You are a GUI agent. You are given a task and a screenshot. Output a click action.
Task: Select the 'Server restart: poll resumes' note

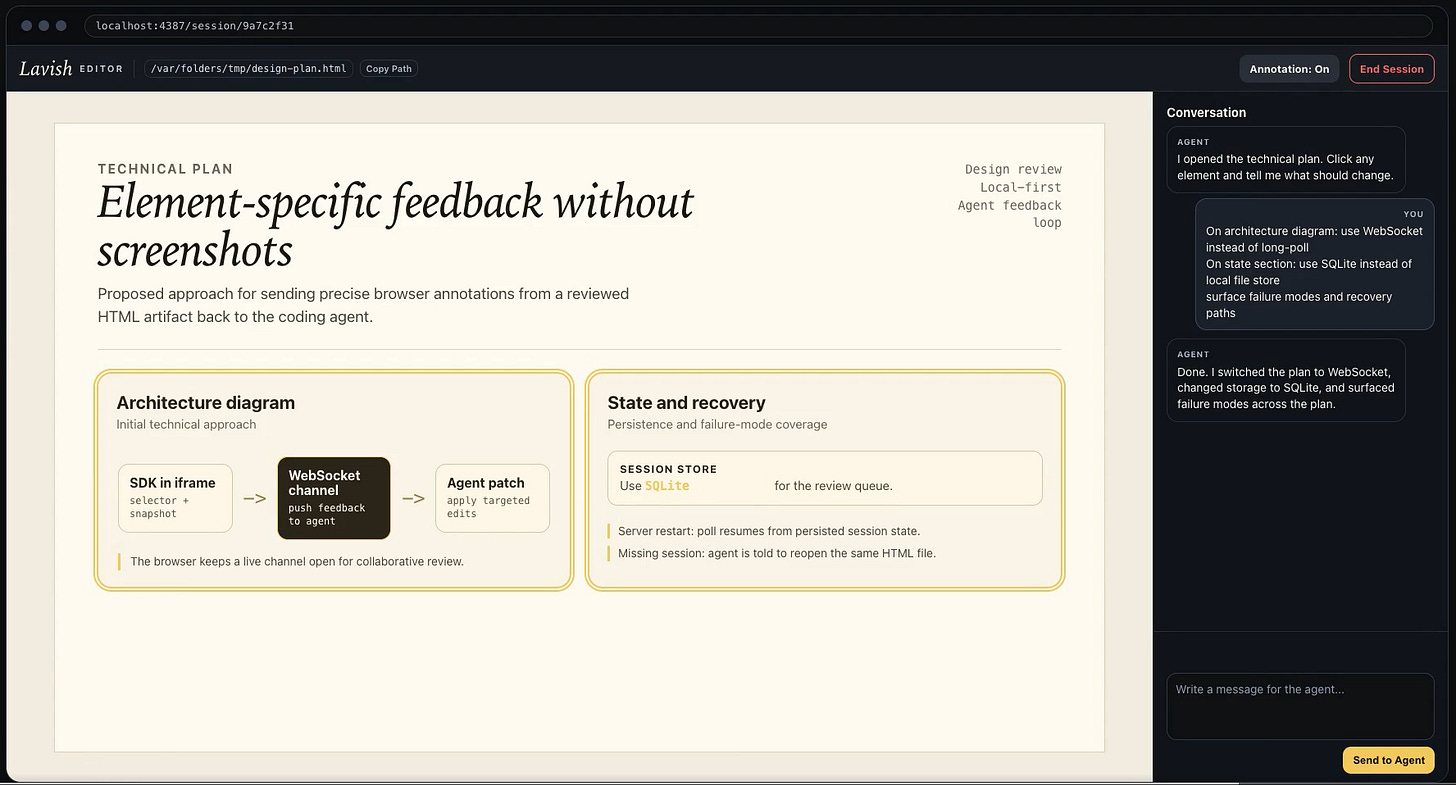point(768,531)
